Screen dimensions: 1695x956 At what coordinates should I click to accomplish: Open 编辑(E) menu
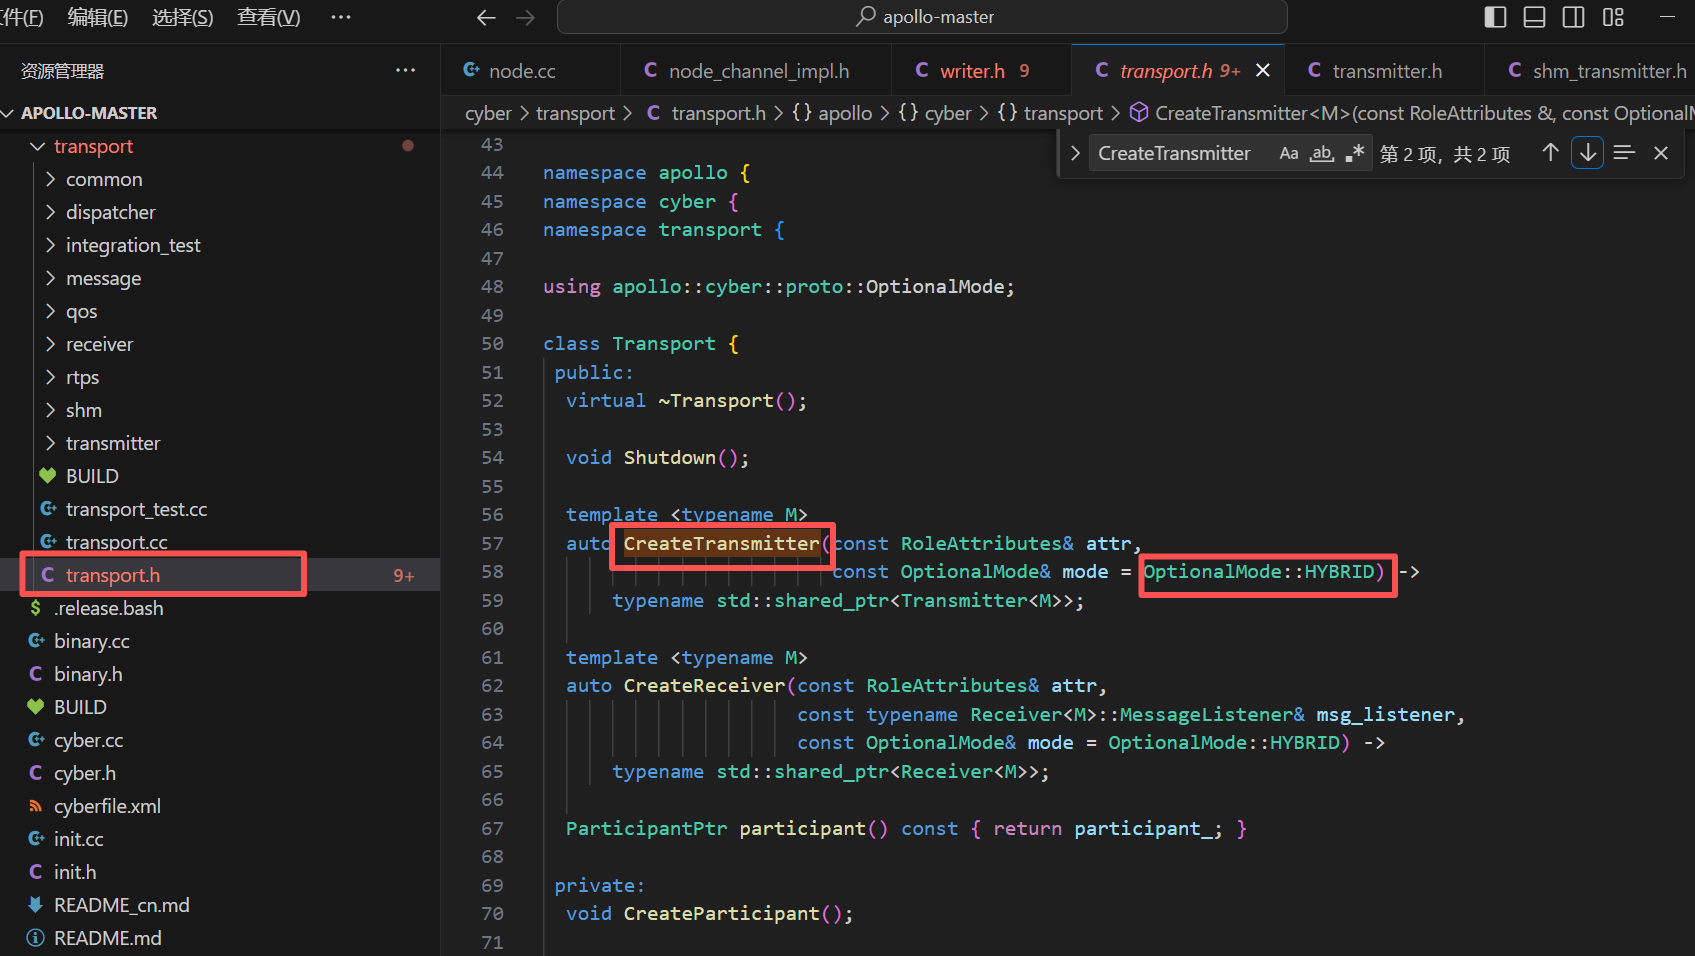(x=97, y=17)
